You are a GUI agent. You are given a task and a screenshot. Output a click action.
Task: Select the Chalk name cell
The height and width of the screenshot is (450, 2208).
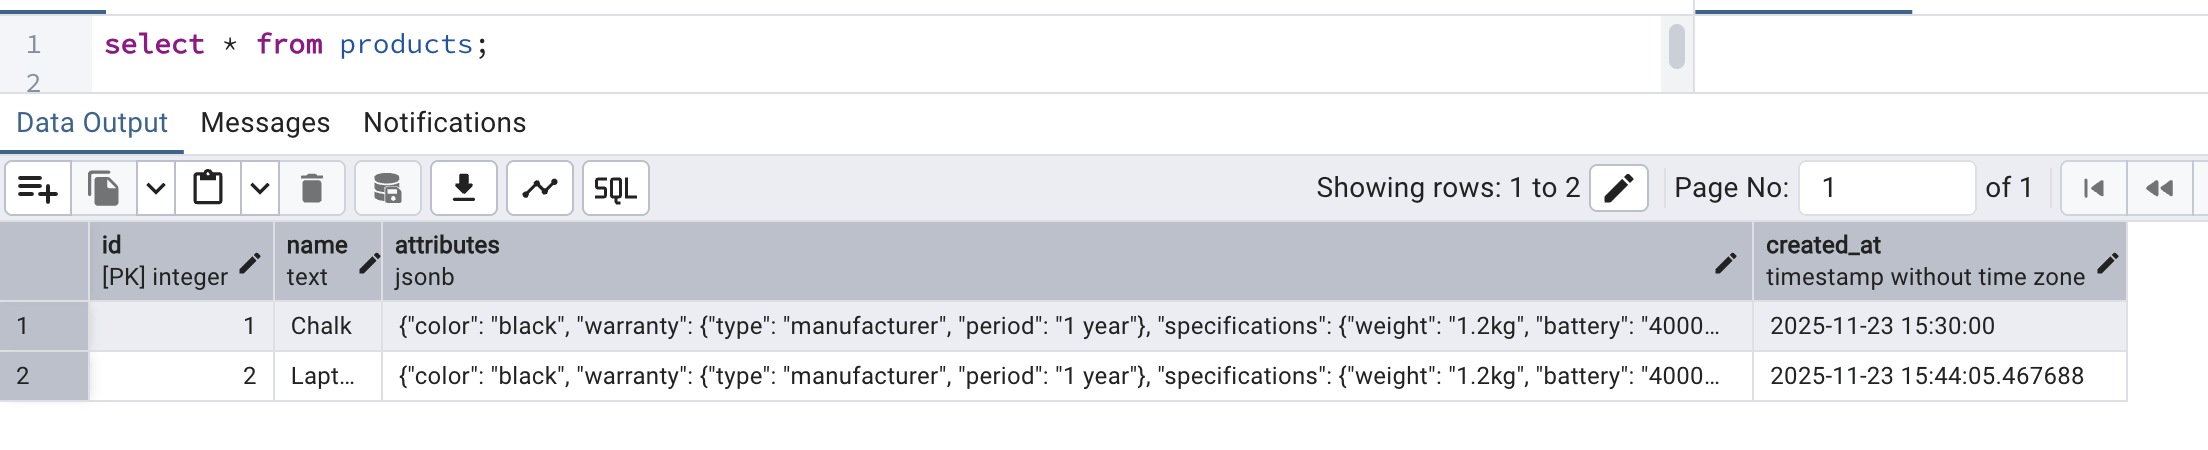pos(322,326)
